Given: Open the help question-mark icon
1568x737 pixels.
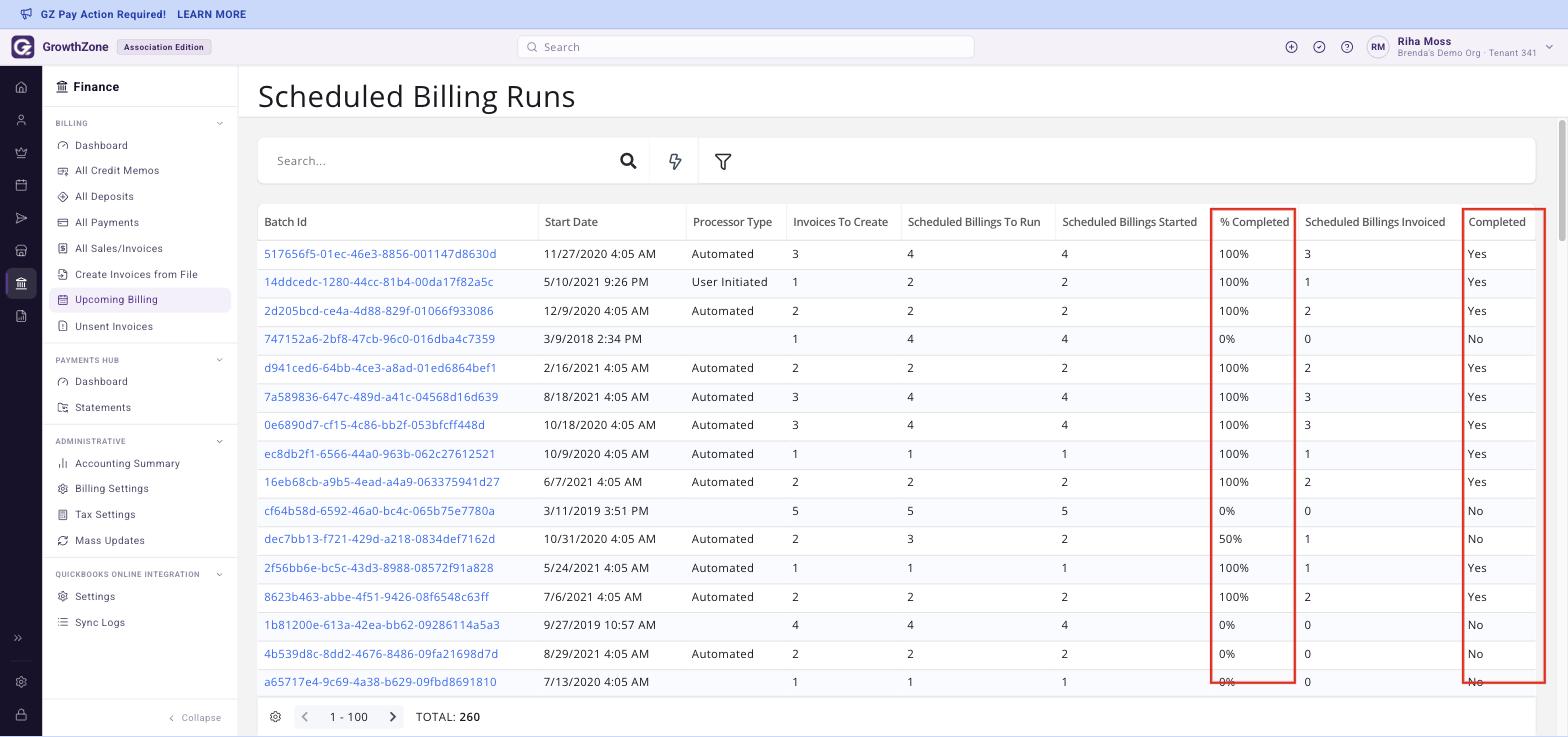Looking at the screenshot, I should click(x=1347, y=47).
